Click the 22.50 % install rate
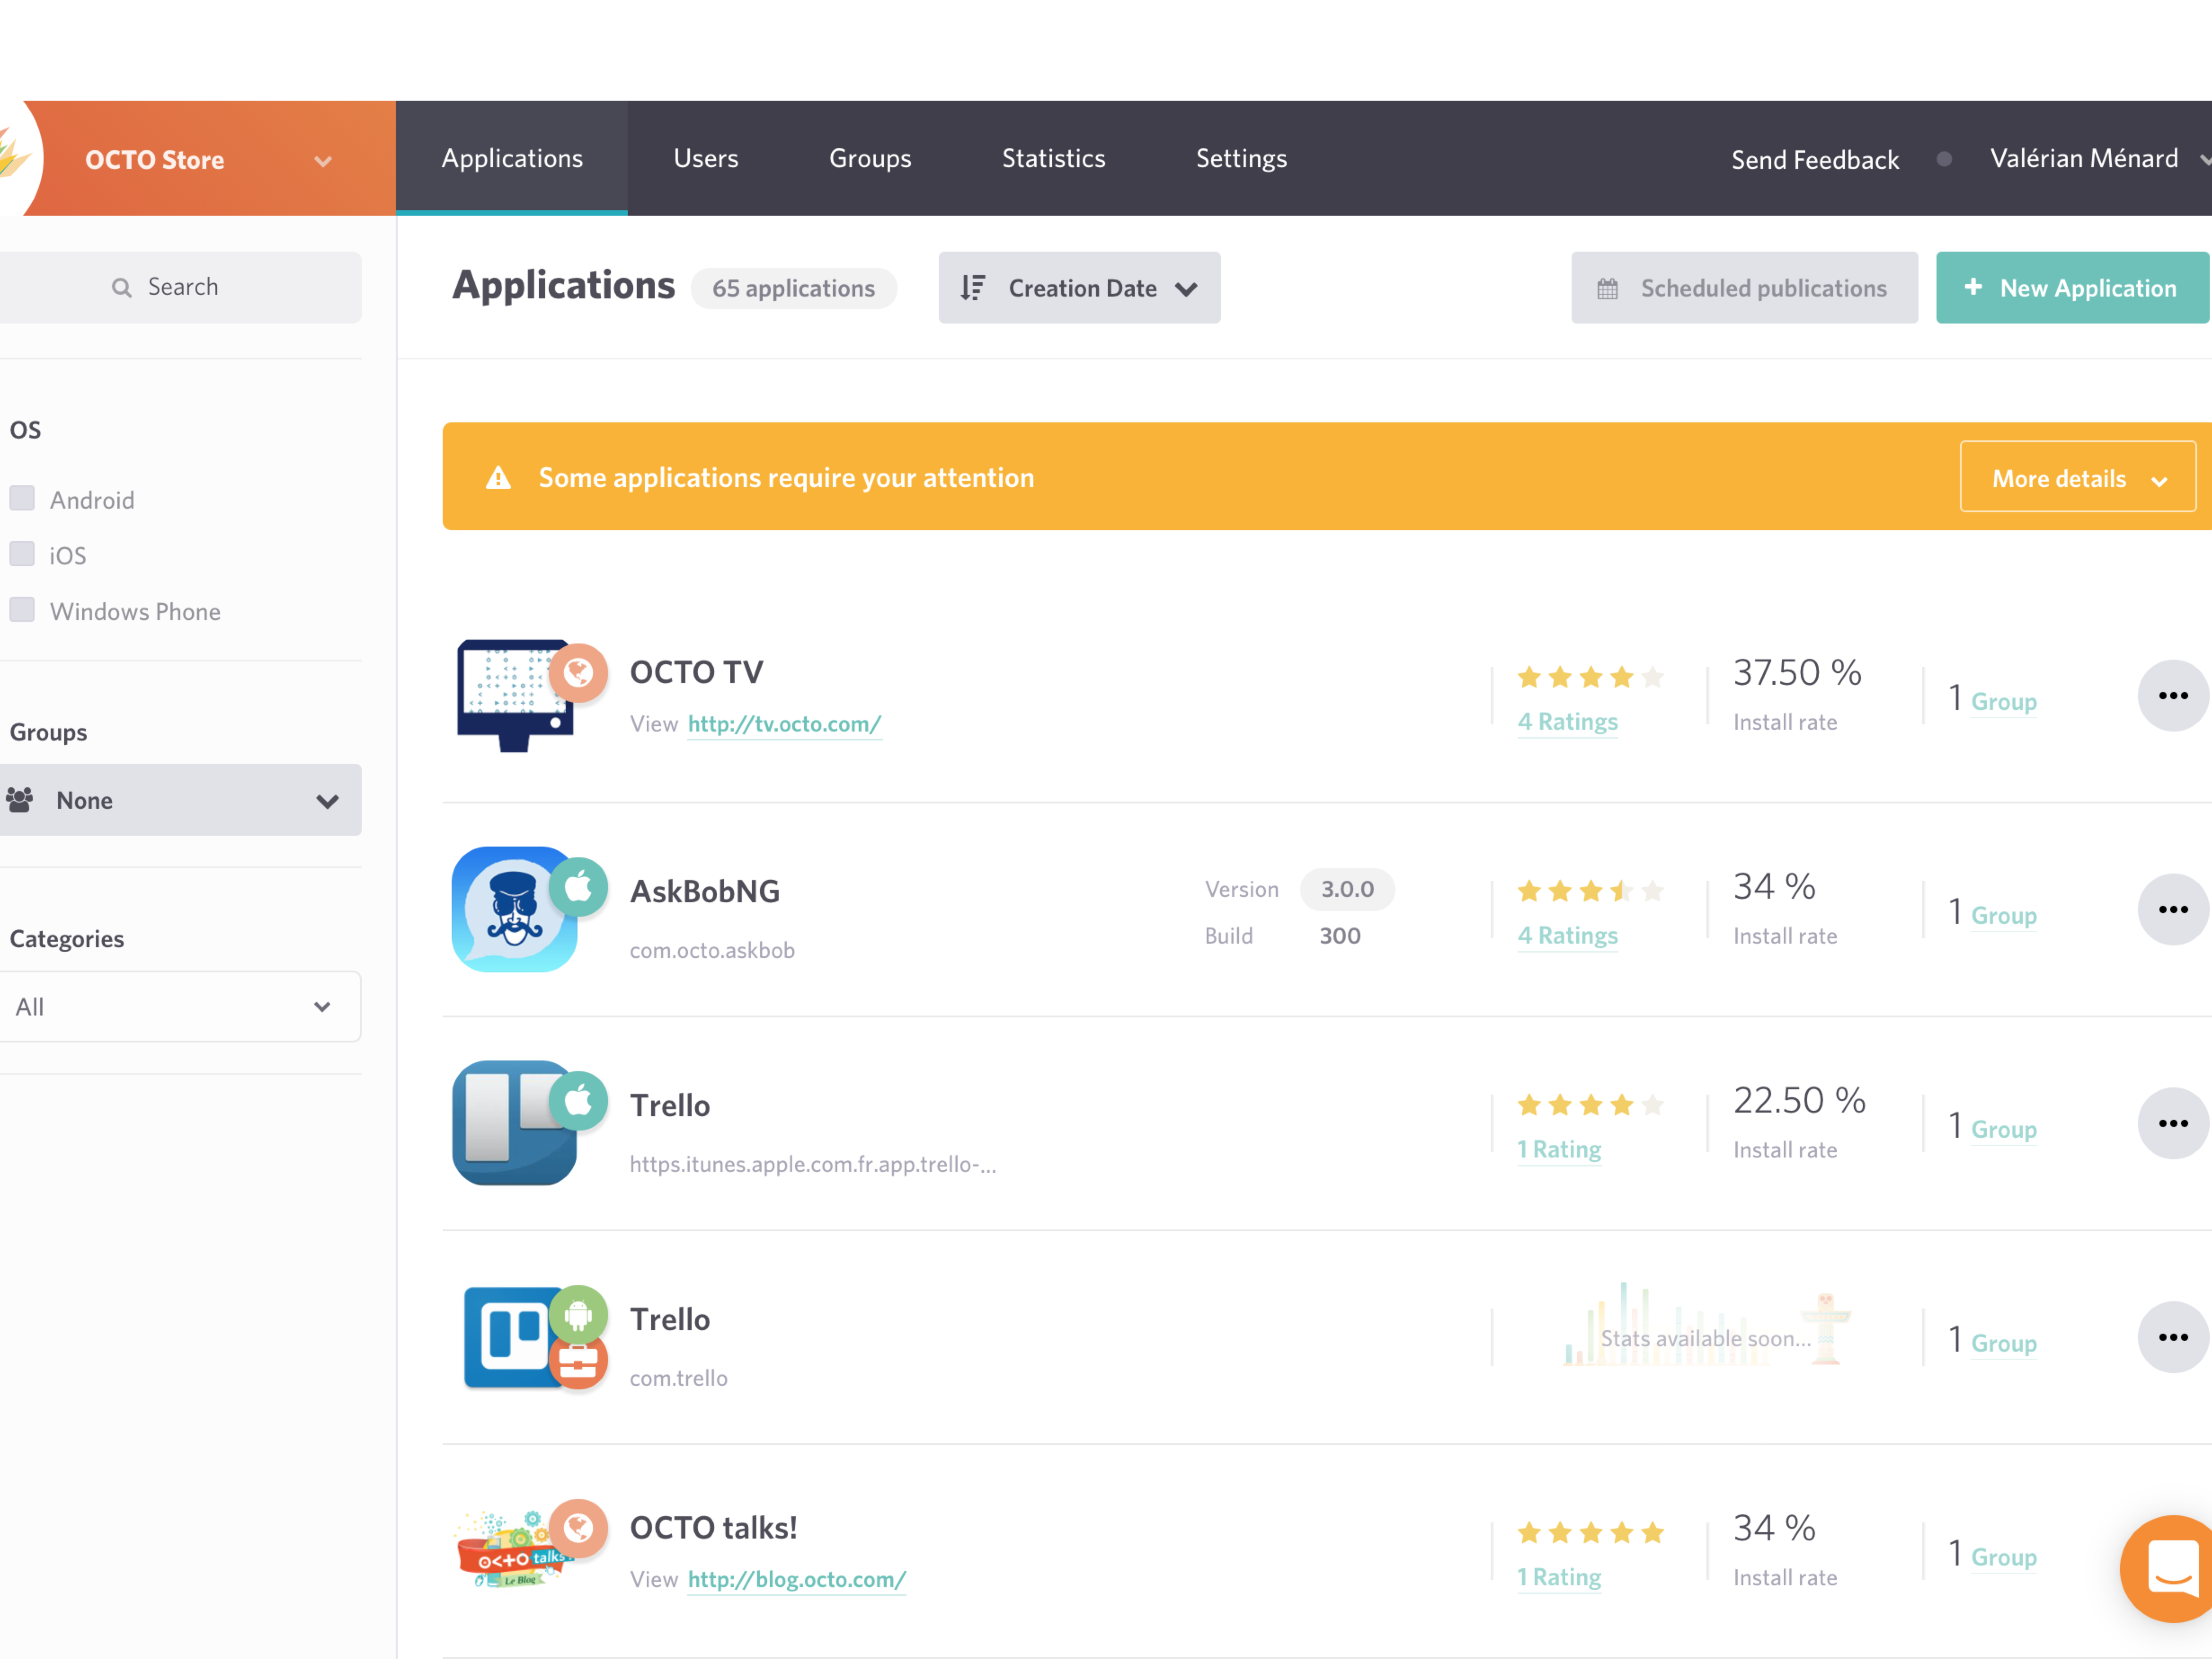 (x=1799, y=1101)
